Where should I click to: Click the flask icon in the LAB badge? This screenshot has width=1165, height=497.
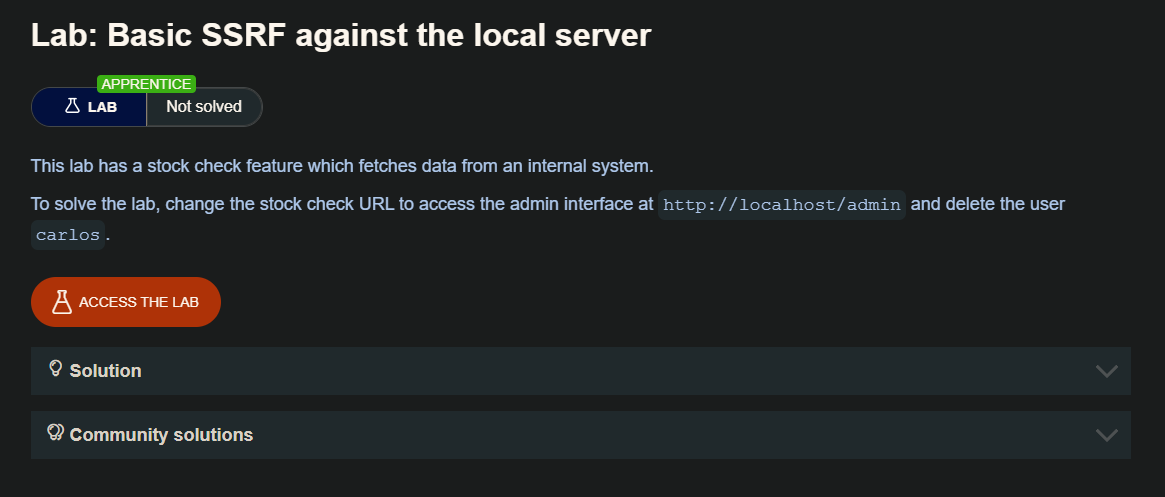(x=72, y=106)
